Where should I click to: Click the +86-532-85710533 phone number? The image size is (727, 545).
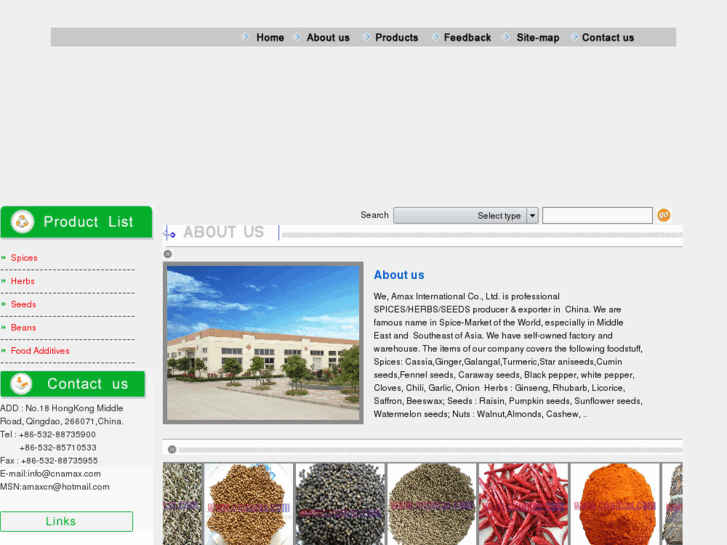click(x=58, y=448)
